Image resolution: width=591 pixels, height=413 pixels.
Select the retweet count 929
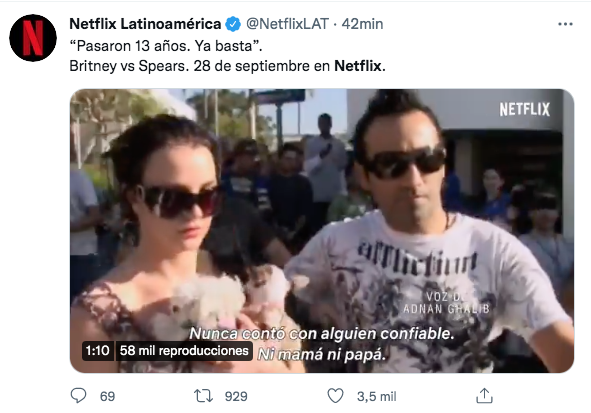236,396
